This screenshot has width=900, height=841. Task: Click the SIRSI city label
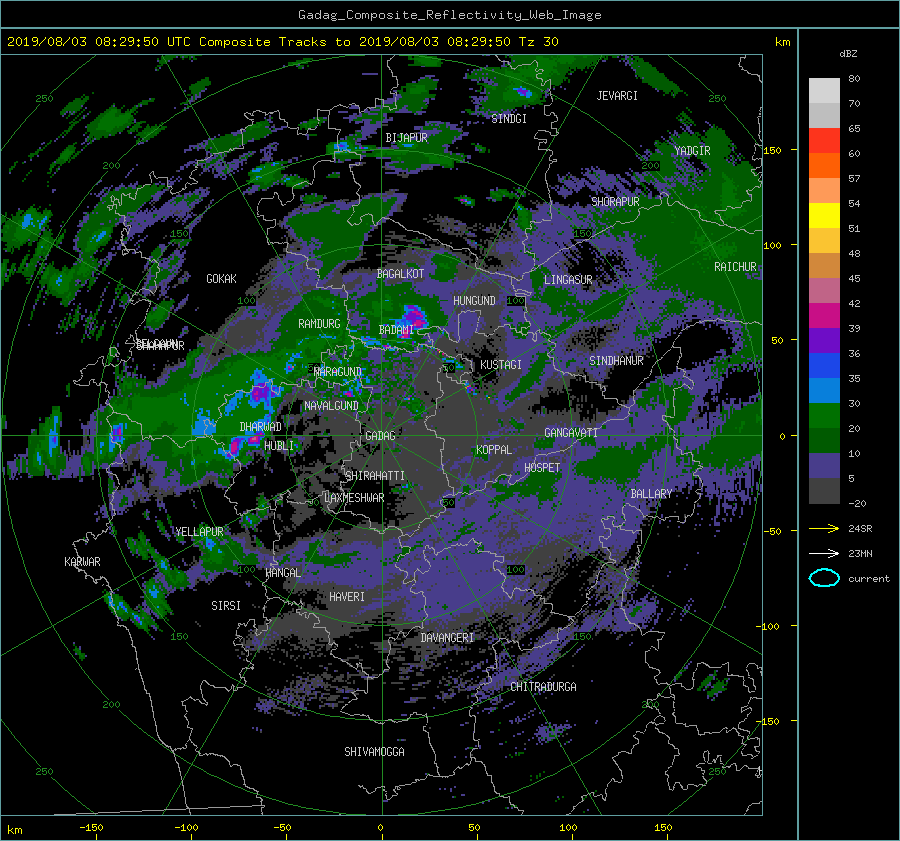pyautogui.click(x=226, y=606)
